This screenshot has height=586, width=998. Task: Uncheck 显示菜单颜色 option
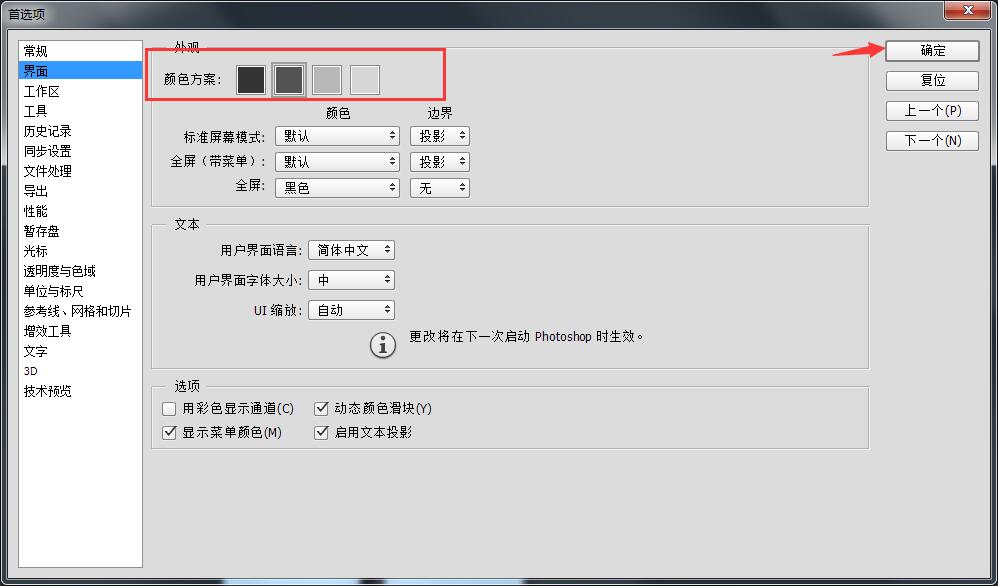point(169,432)
